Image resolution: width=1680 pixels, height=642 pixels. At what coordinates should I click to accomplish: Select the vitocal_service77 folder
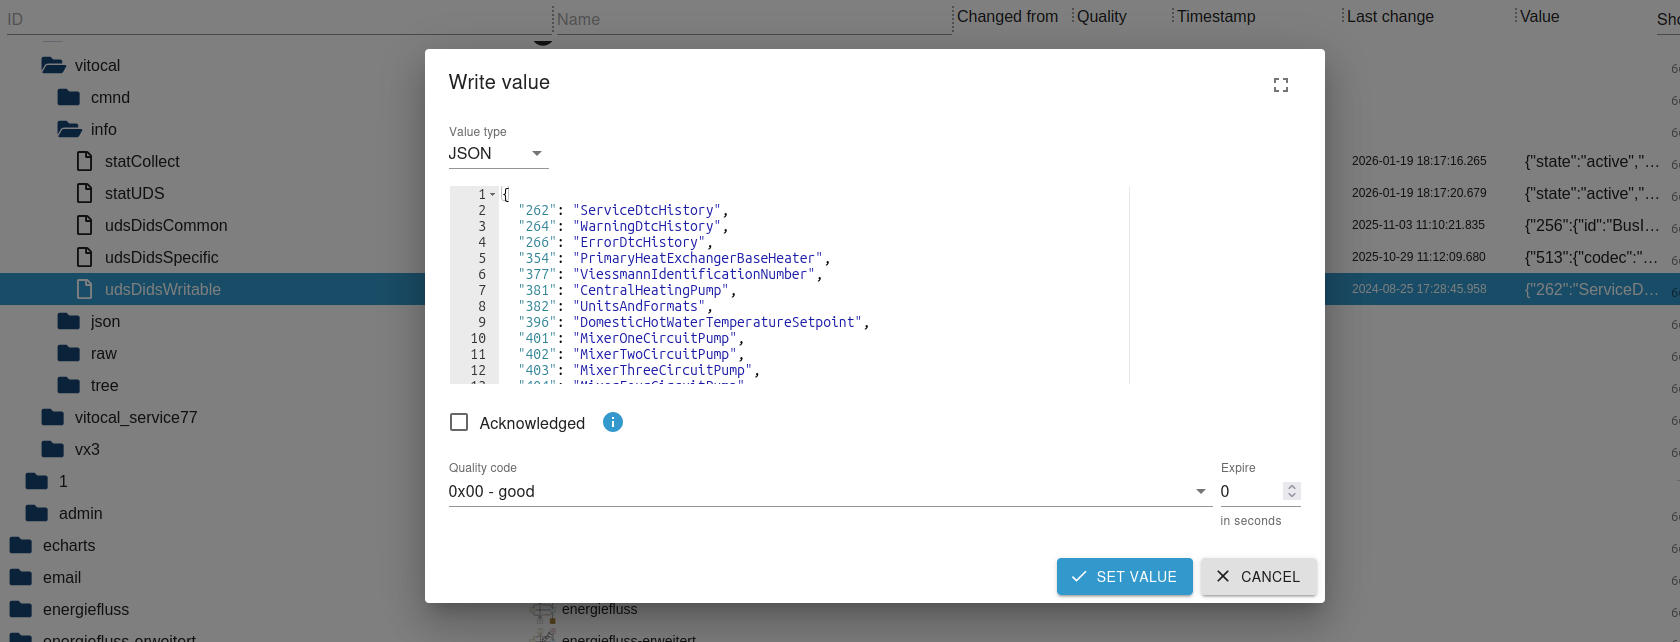[135, 417]
